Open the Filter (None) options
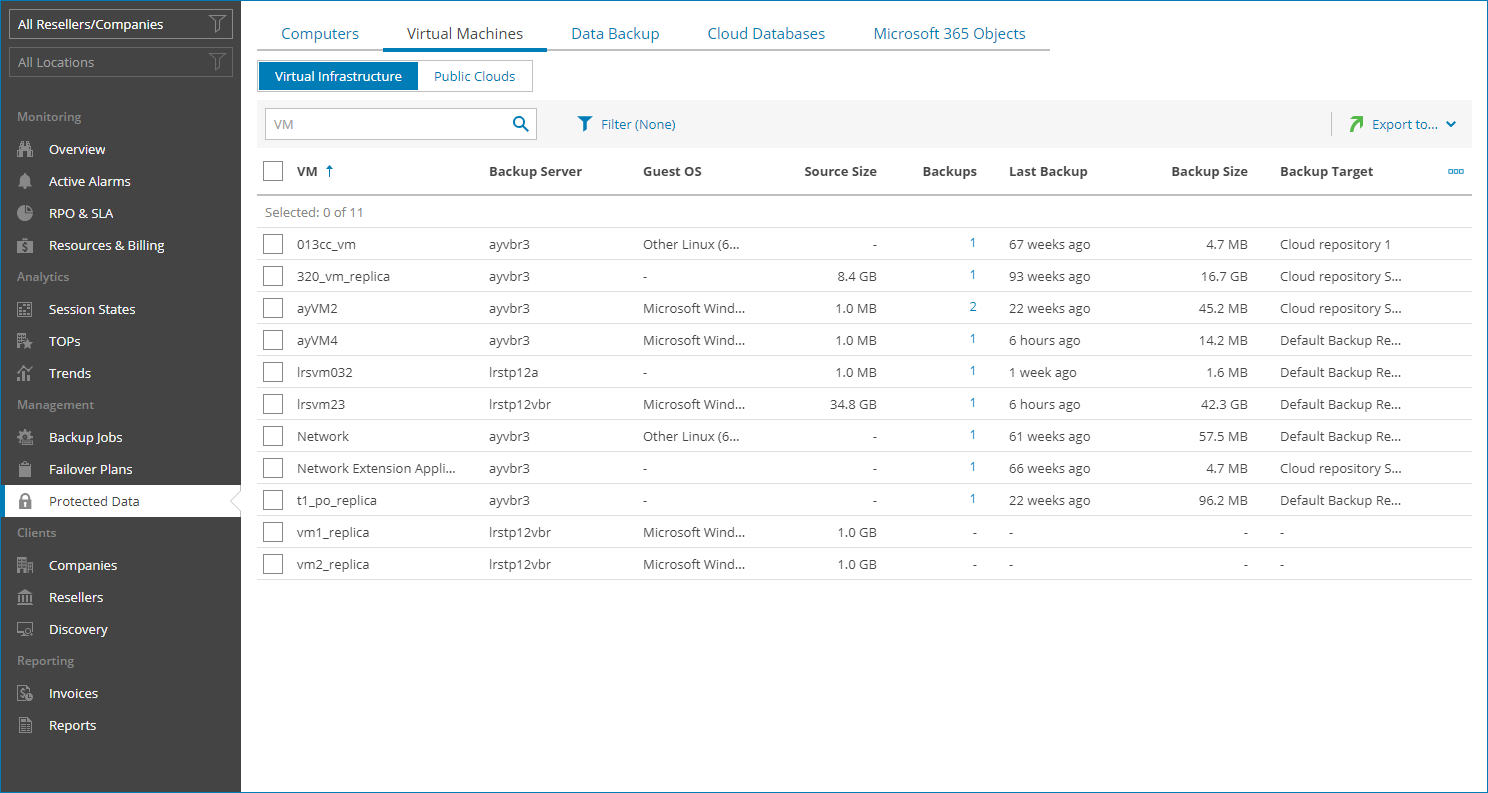 tap(627, 124)
